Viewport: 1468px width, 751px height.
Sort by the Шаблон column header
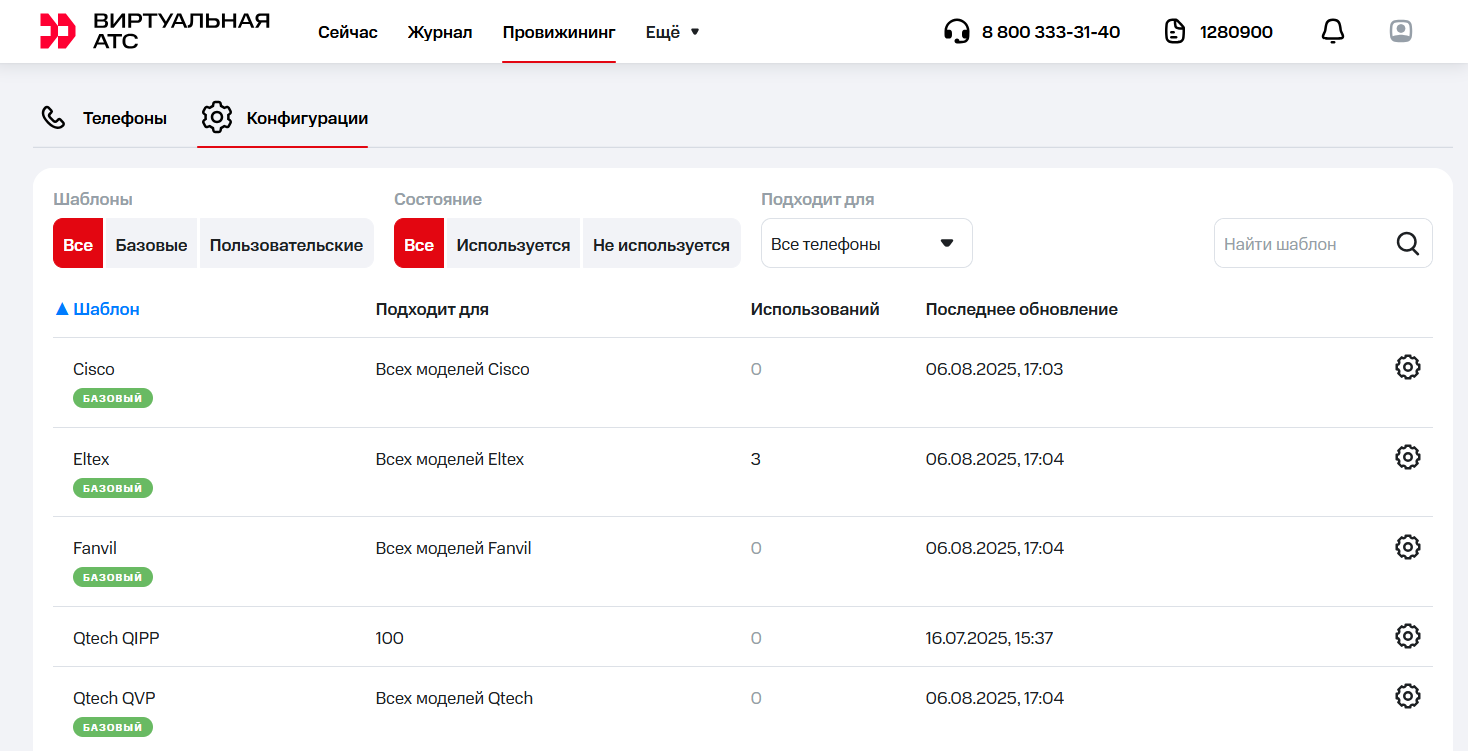pos(106,309)
